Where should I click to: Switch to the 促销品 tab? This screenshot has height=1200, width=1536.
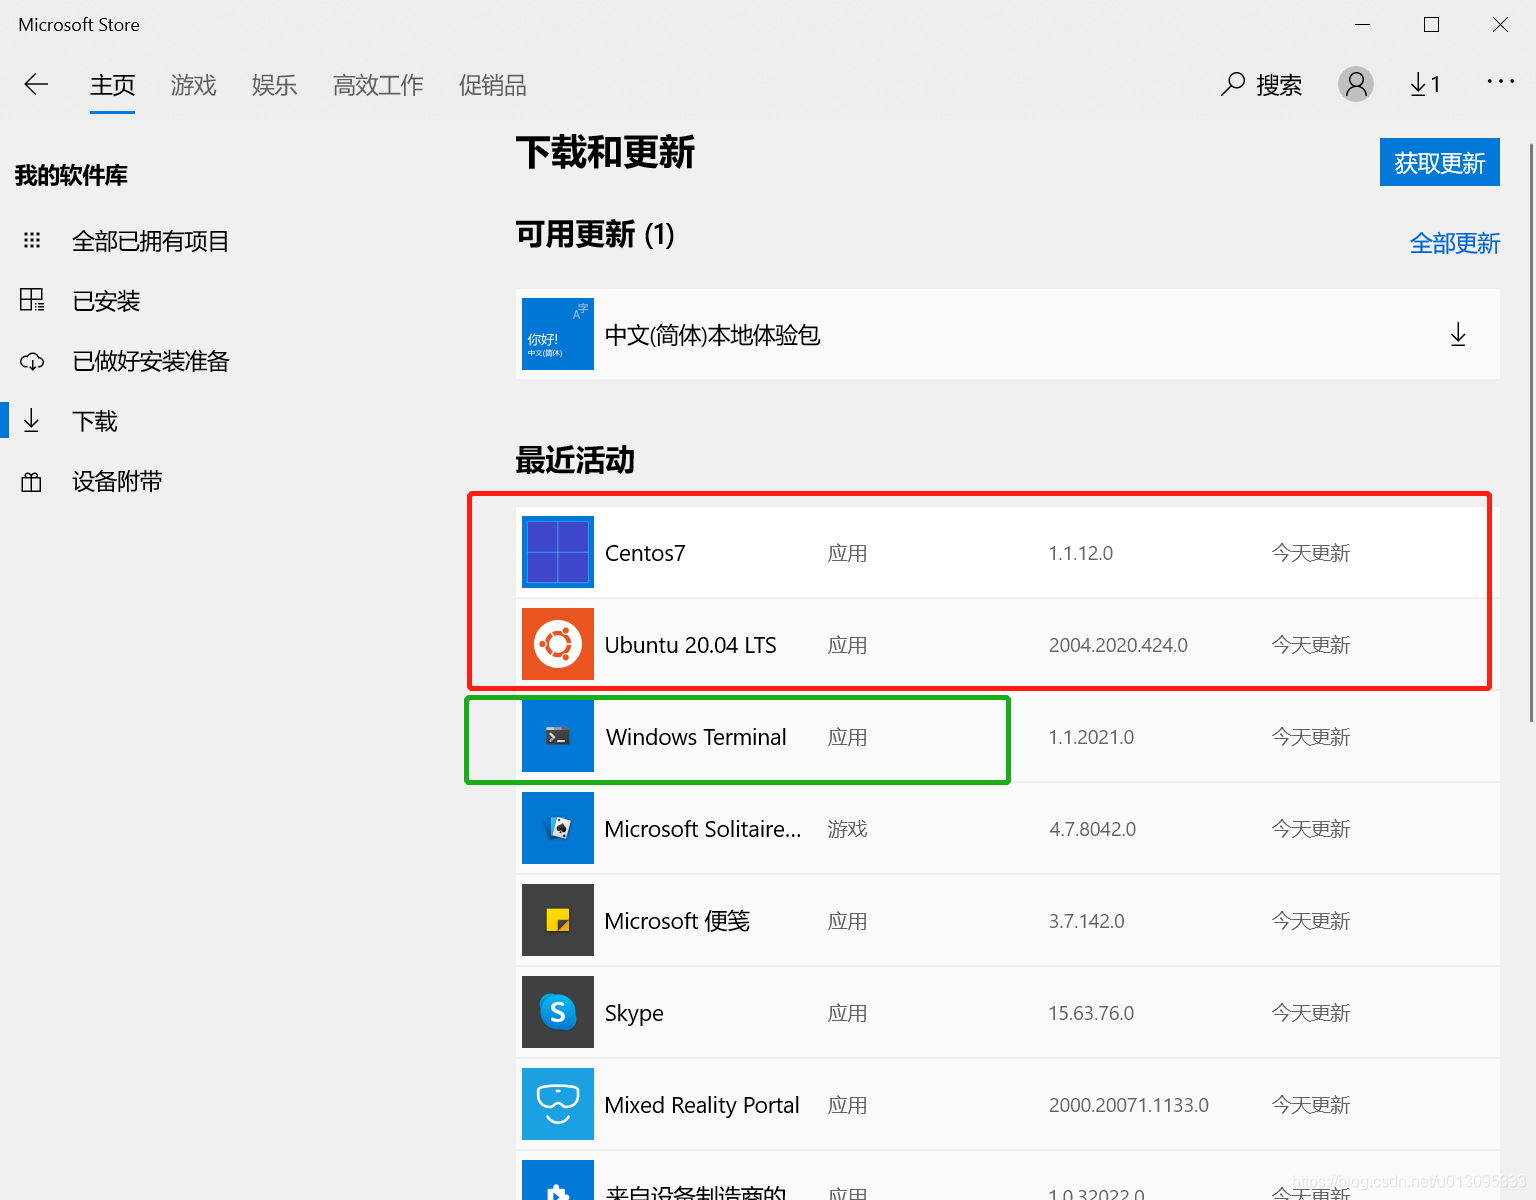(x=492, y=85)
